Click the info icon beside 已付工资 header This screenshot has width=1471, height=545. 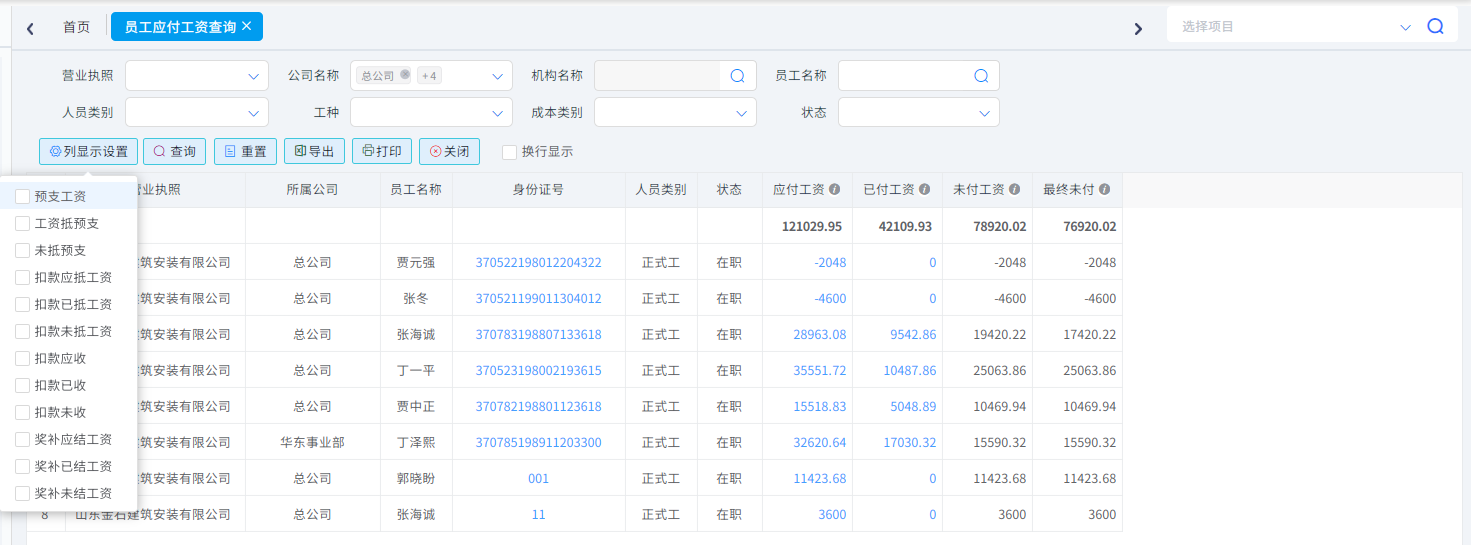pyautogui.click(x=924, y=189)
